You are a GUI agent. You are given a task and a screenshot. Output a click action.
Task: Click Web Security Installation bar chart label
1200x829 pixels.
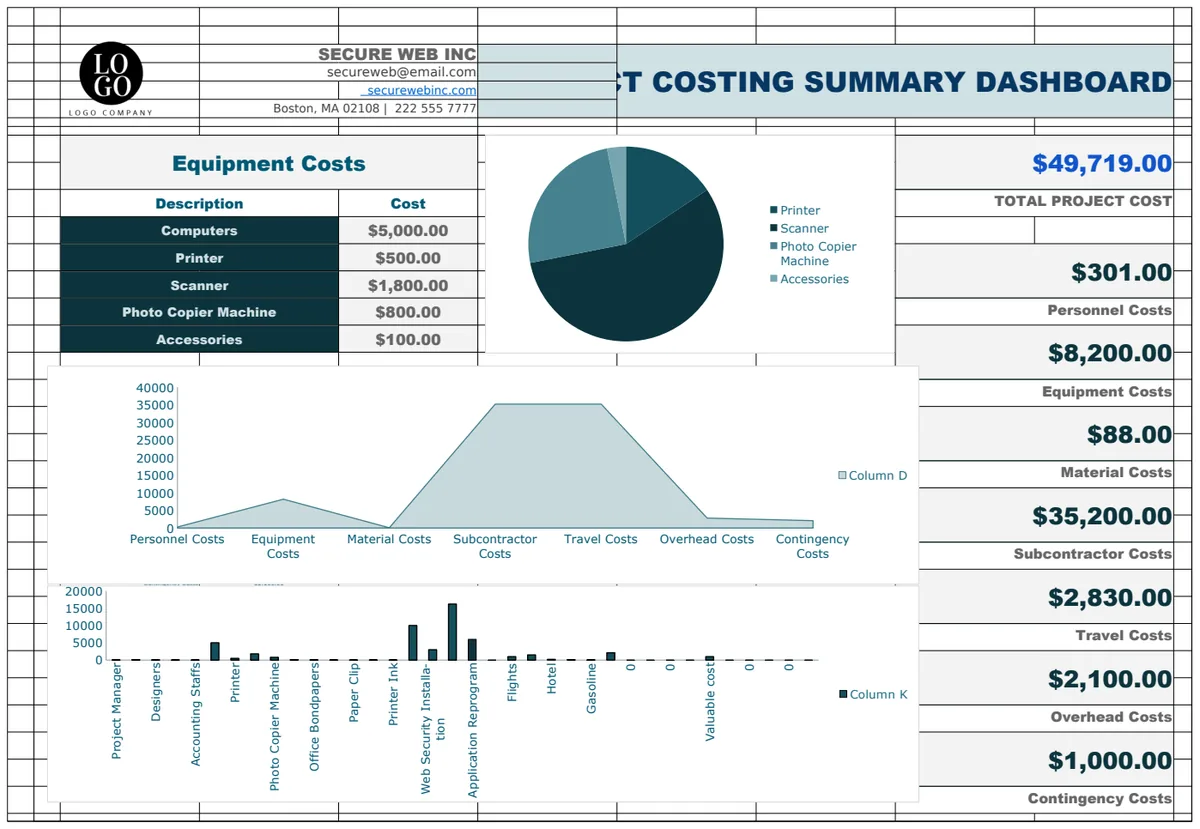(x=433, y=728)
